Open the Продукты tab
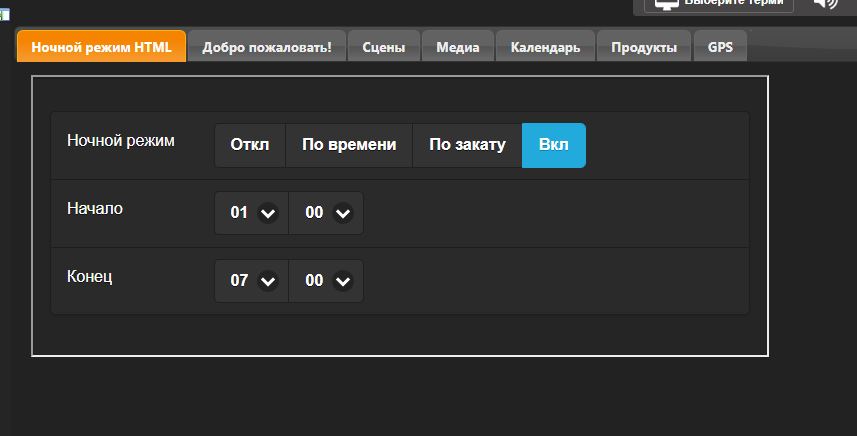857x436 pixels. click(644, 46)
